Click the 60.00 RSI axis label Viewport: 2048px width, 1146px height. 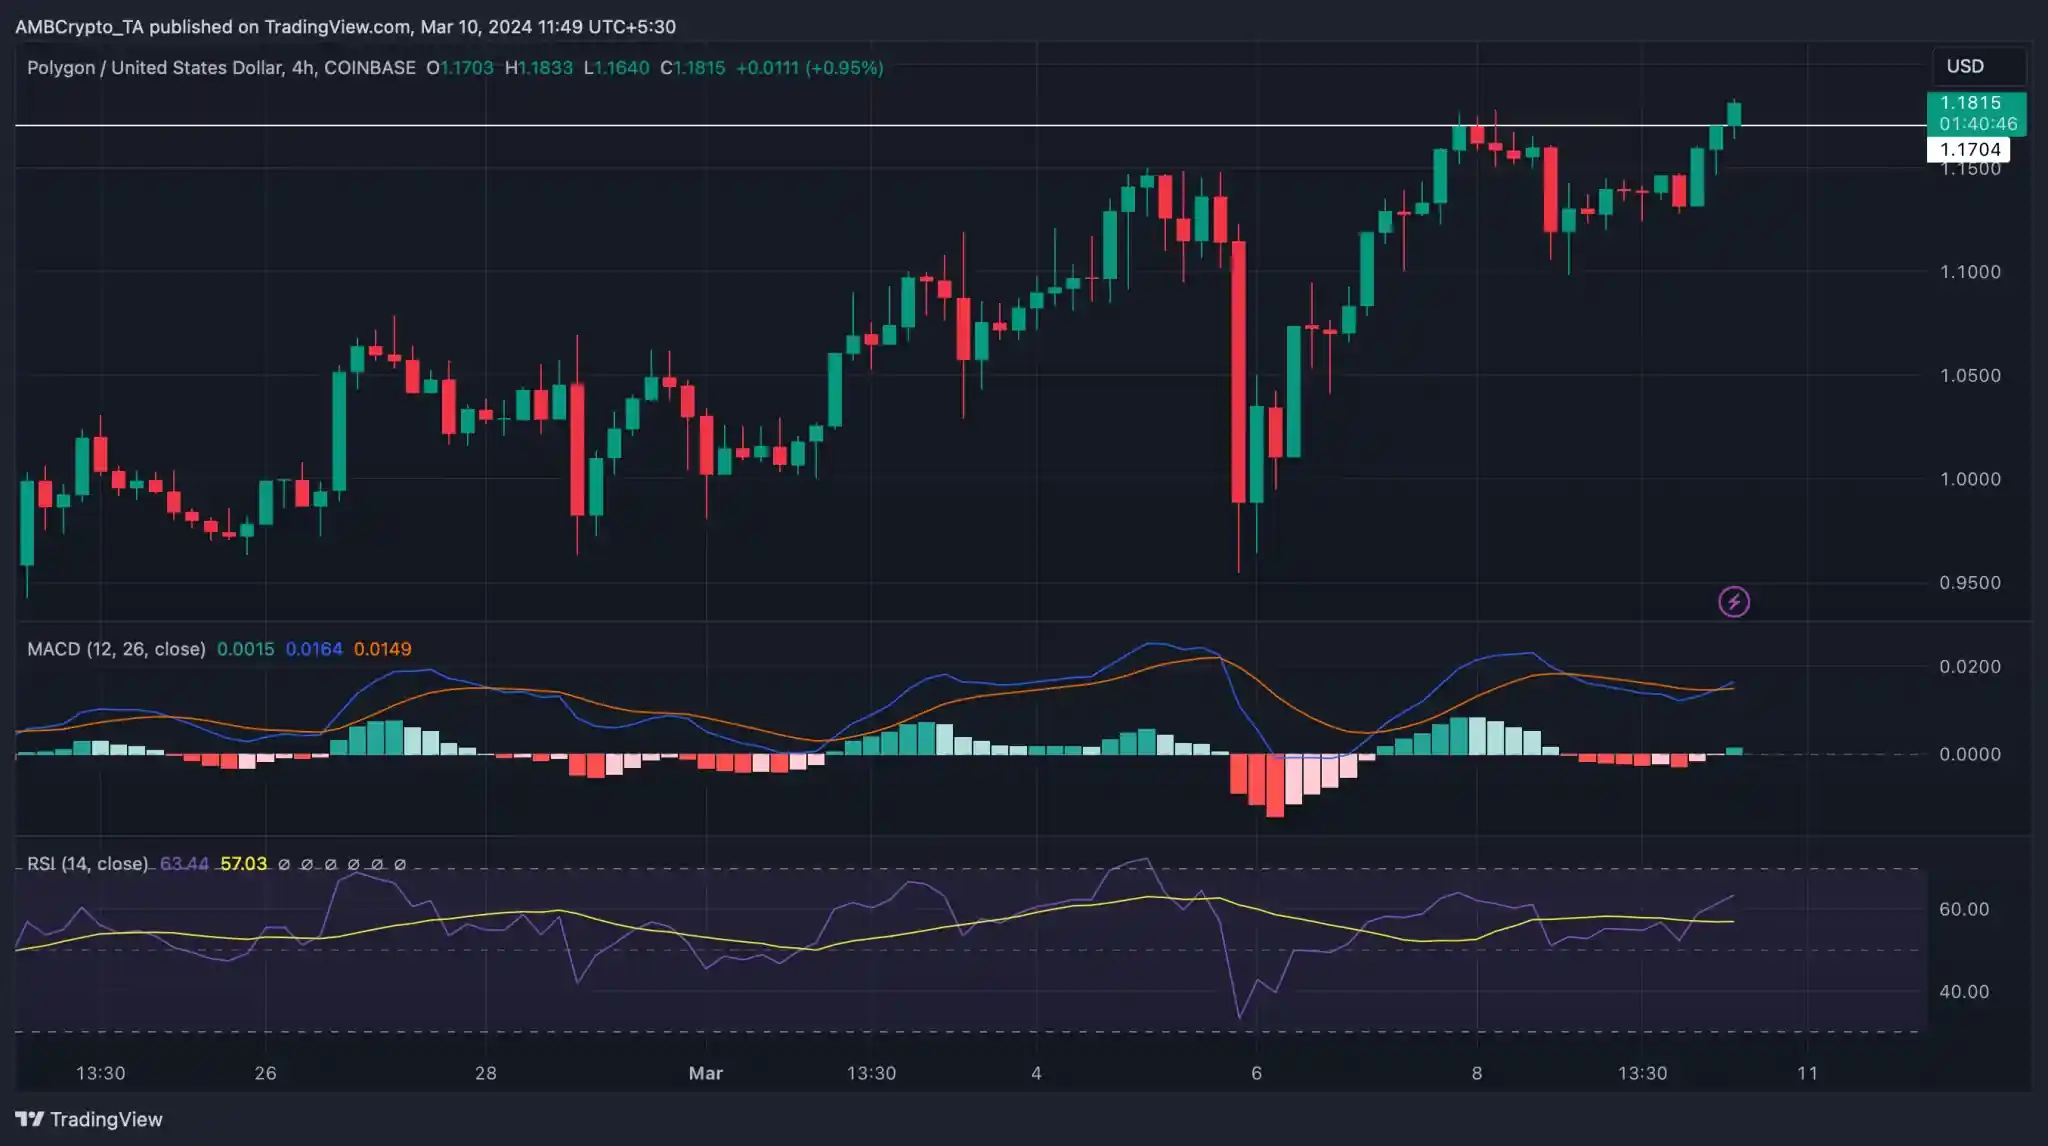[x=1964, y=909]
